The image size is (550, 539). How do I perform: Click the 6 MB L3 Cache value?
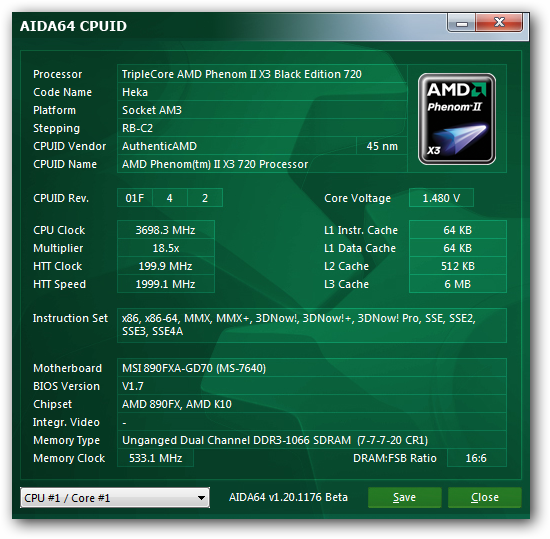458,284
